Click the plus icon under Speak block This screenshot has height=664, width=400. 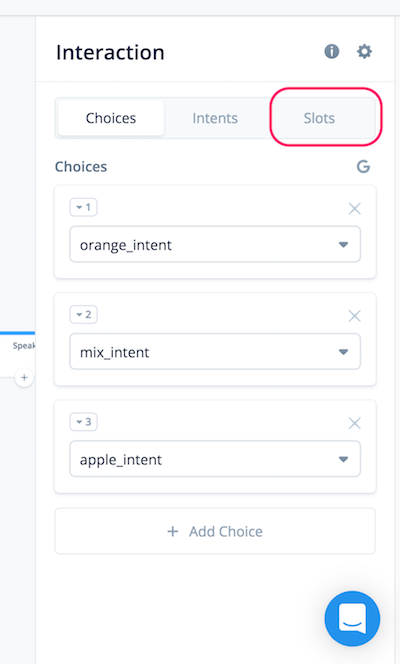(x=24, y=377)
